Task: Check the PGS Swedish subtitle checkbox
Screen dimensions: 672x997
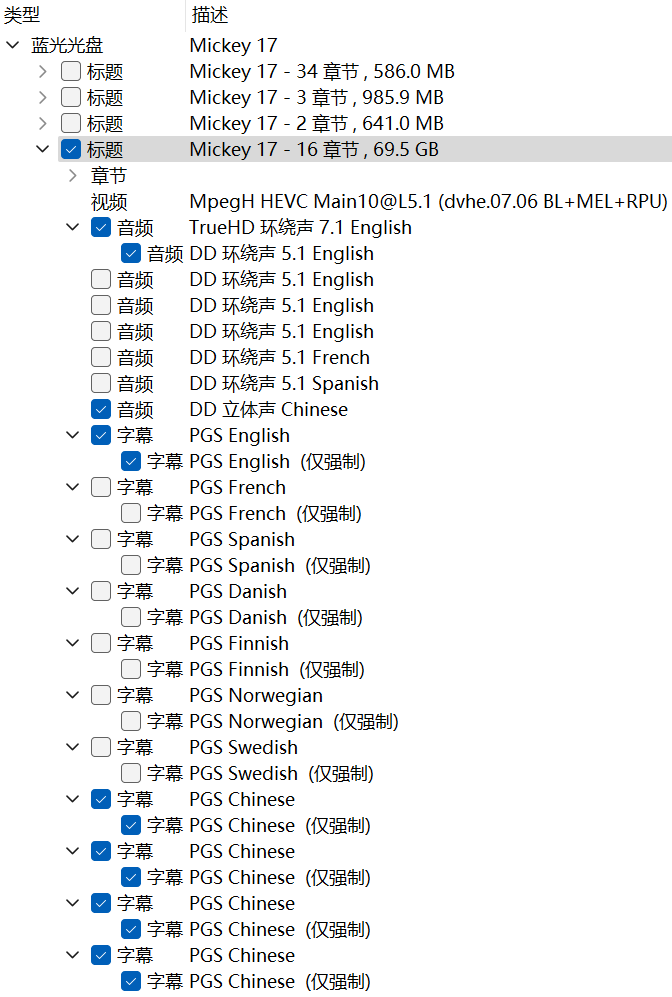Action: click(100, 748)
